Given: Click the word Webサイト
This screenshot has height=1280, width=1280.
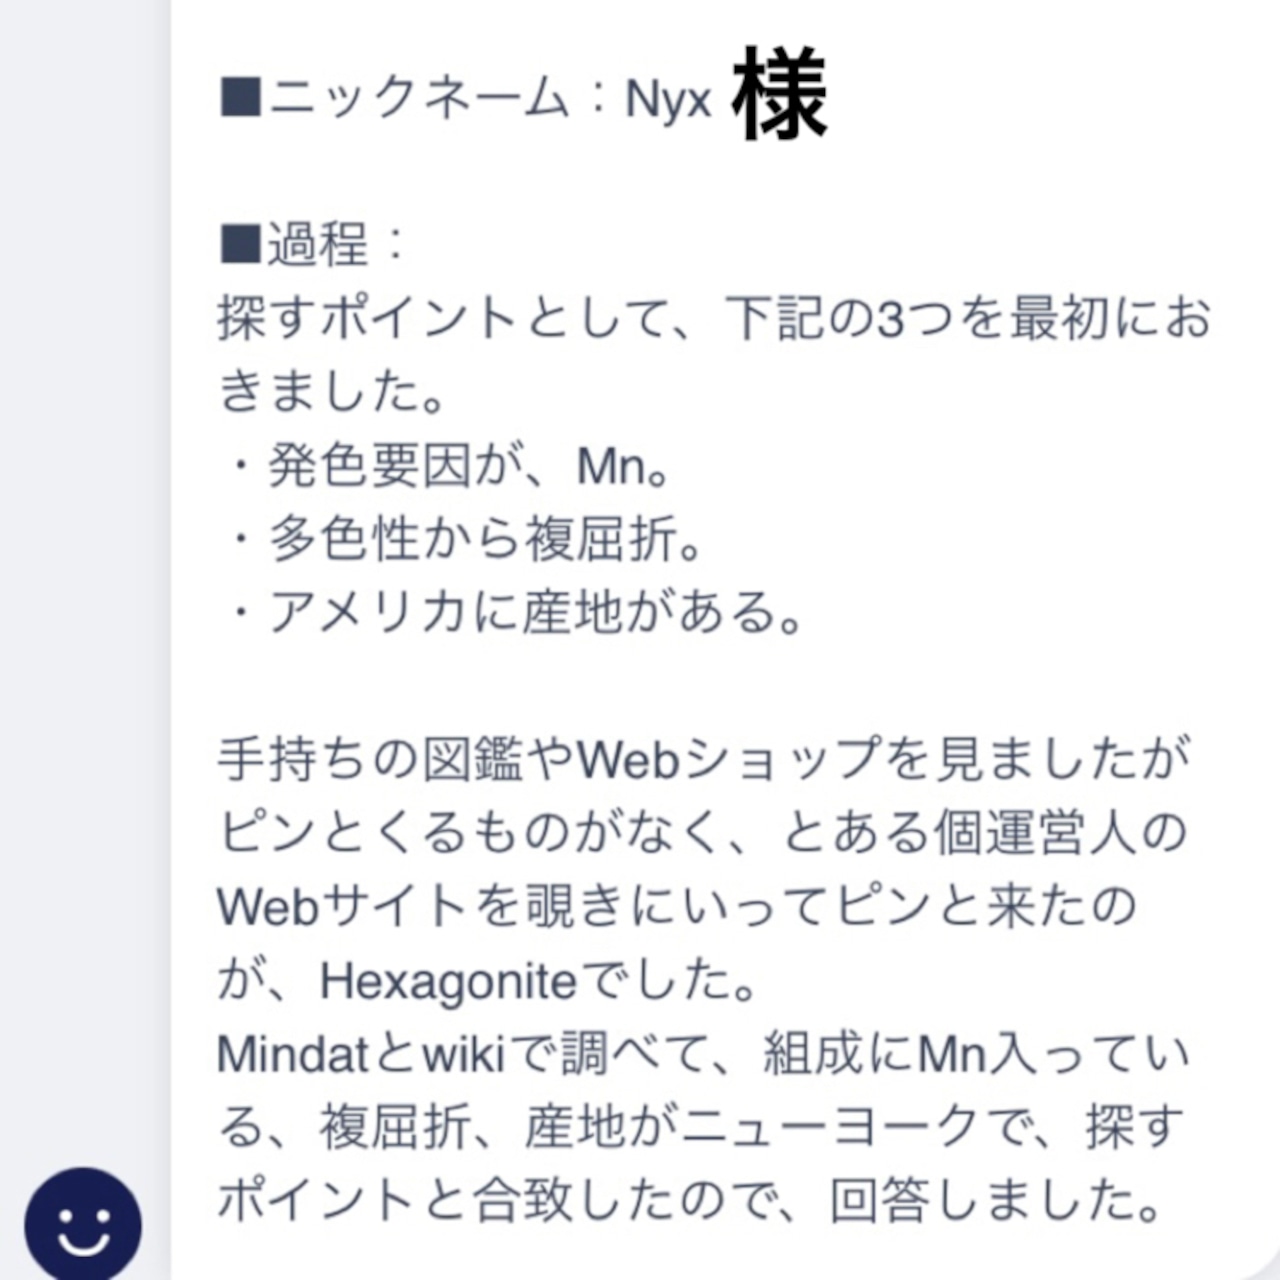Looking at the screenshot, I should click(x=343, y=907).
